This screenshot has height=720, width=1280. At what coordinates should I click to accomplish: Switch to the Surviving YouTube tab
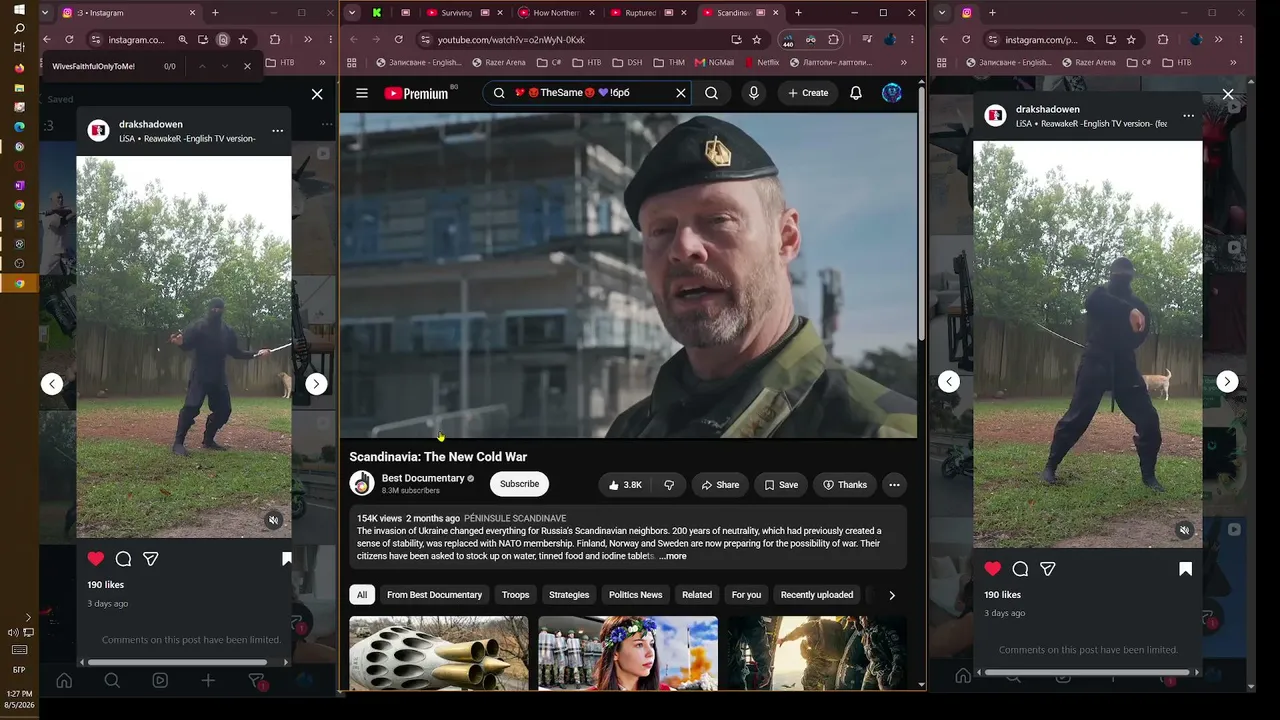coord(462,13)
